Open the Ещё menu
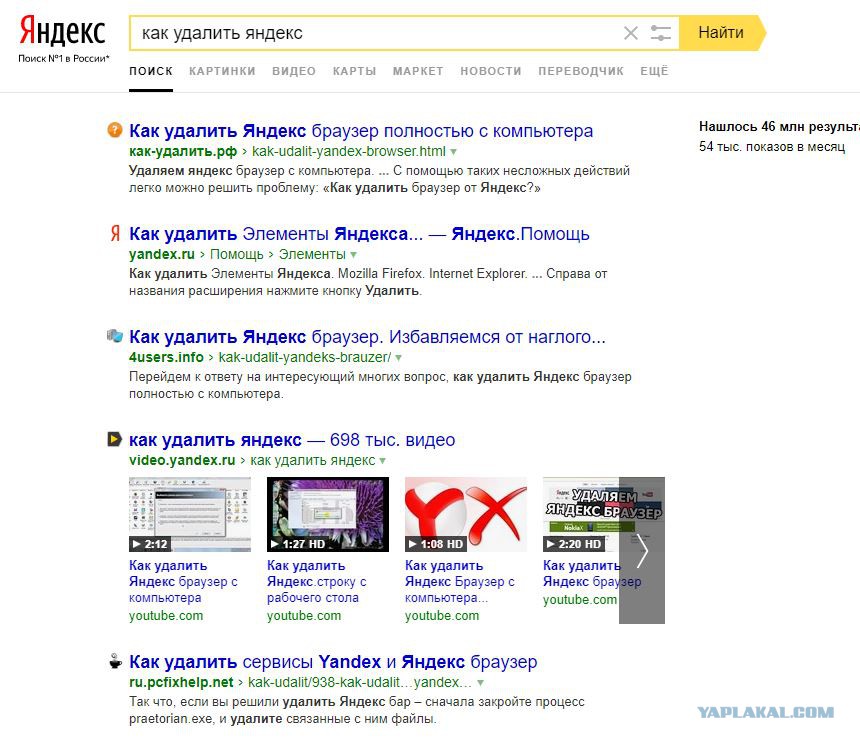The width and height of the screenshot is (860, 742). coord(654,71)
